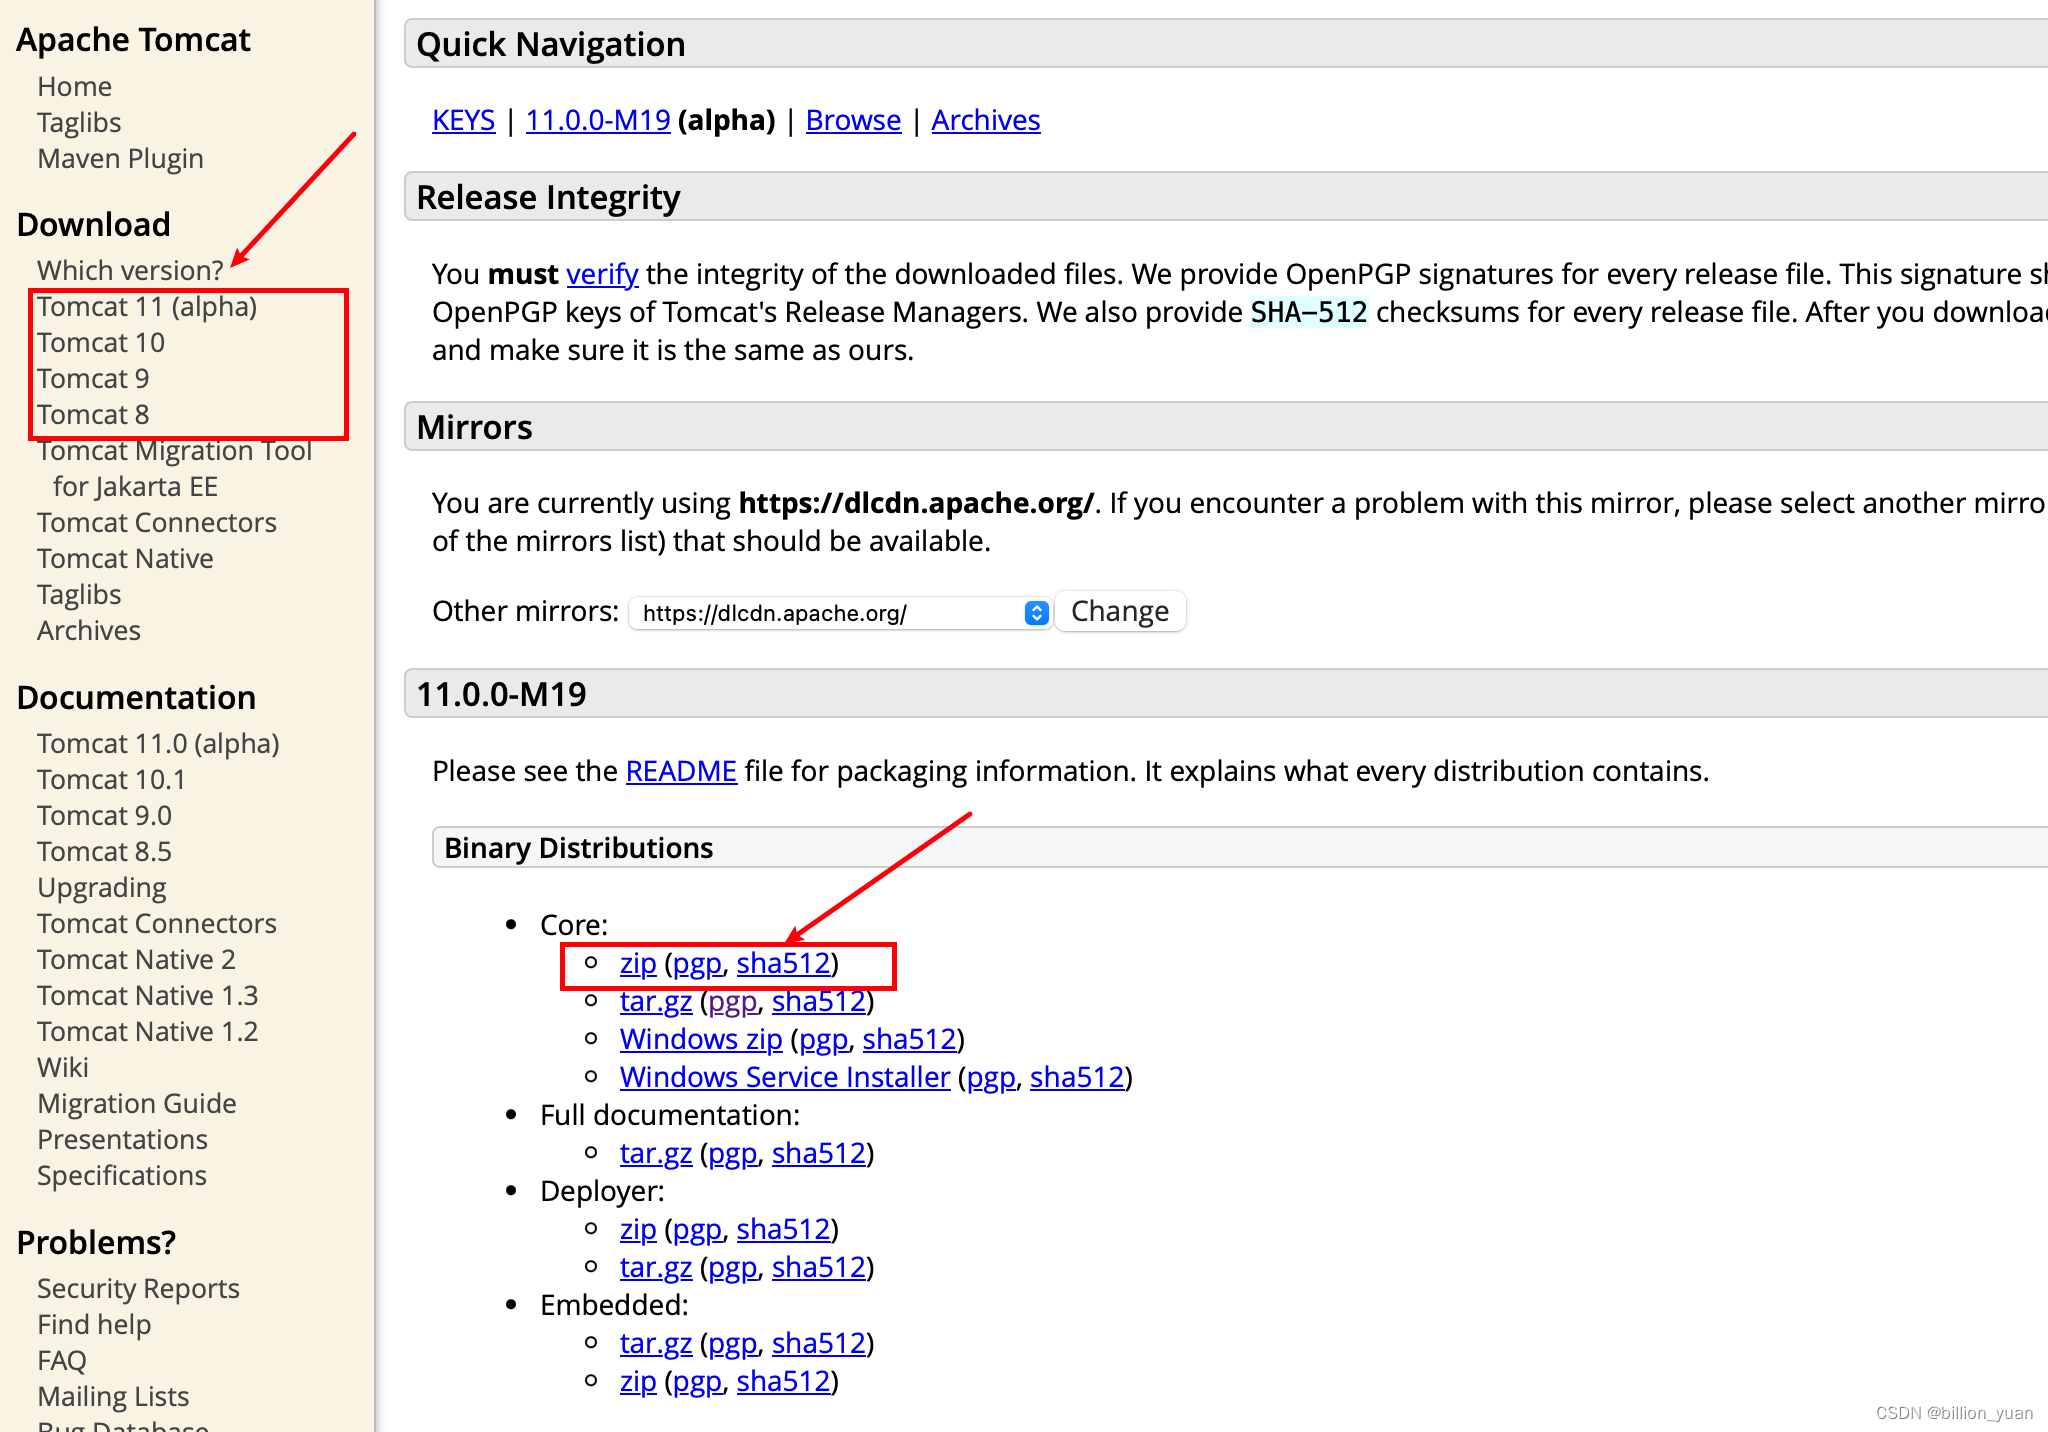Viewport: 2048px width, 1432px height.
Task: Open Migration Guide documentation link
Action: point(137,1104)
